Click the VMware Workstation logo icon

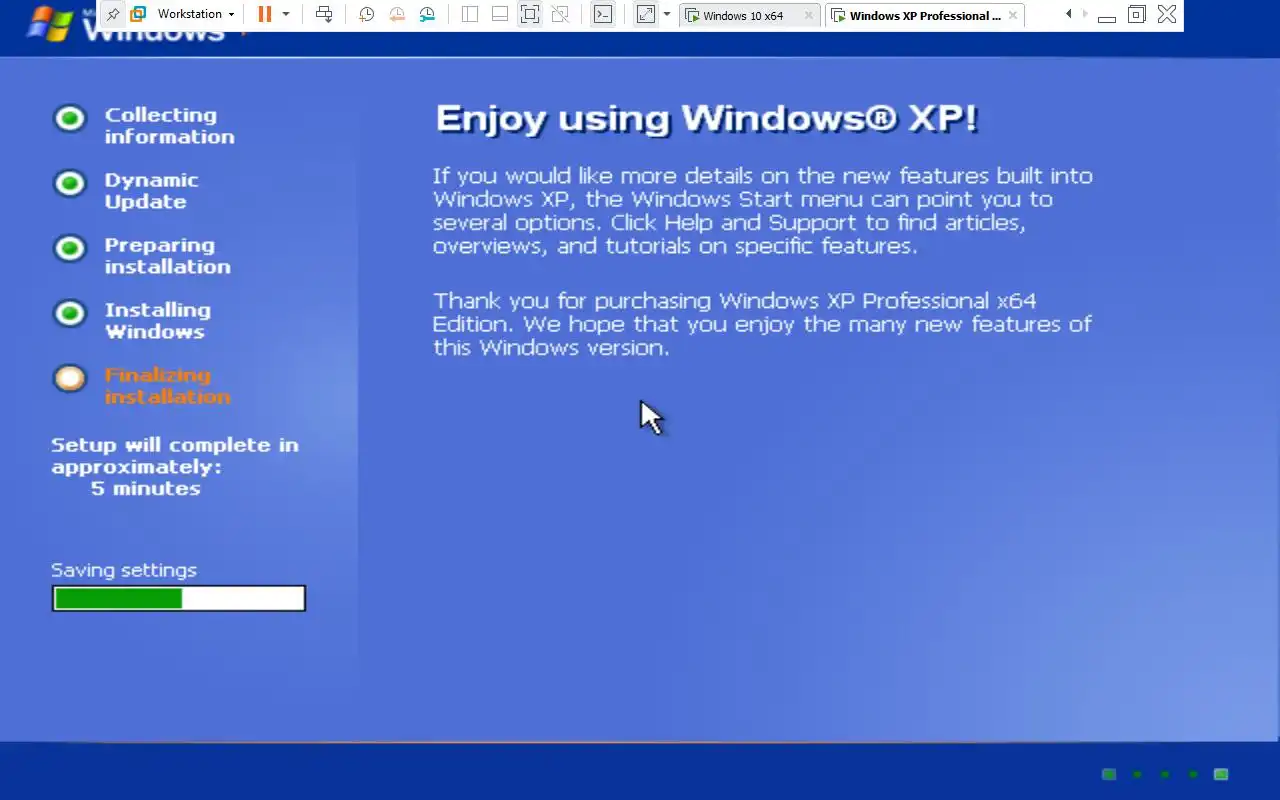pos(138,14)
